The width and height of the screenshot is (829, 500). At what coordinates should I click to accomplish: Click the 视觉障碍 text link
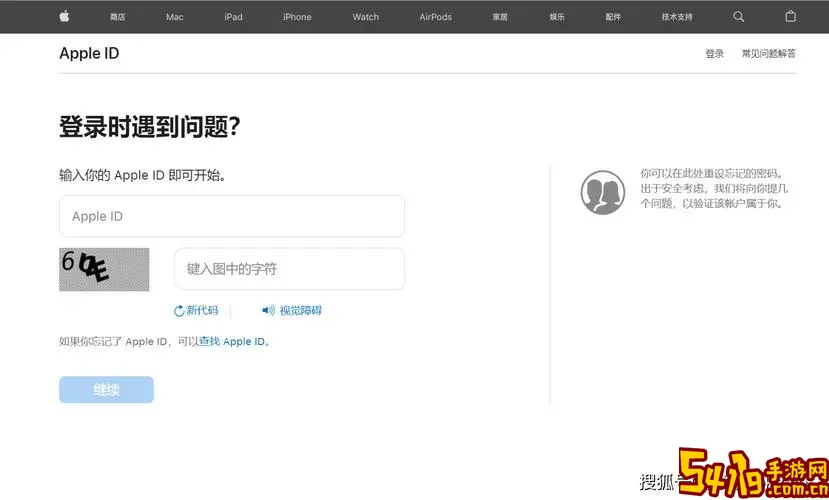pyautogui.click(x=300, y=310)
